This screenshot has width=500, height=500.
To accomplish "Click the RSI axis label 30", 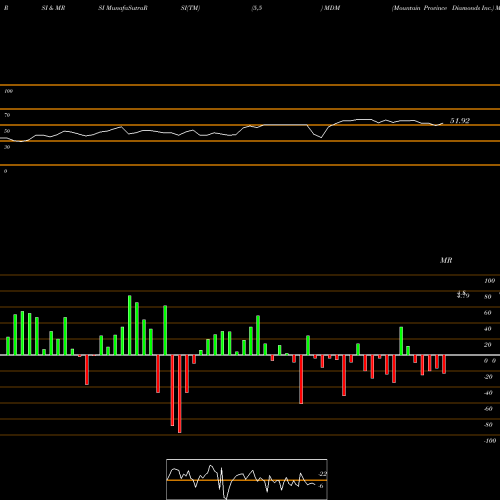I will 7,147.
